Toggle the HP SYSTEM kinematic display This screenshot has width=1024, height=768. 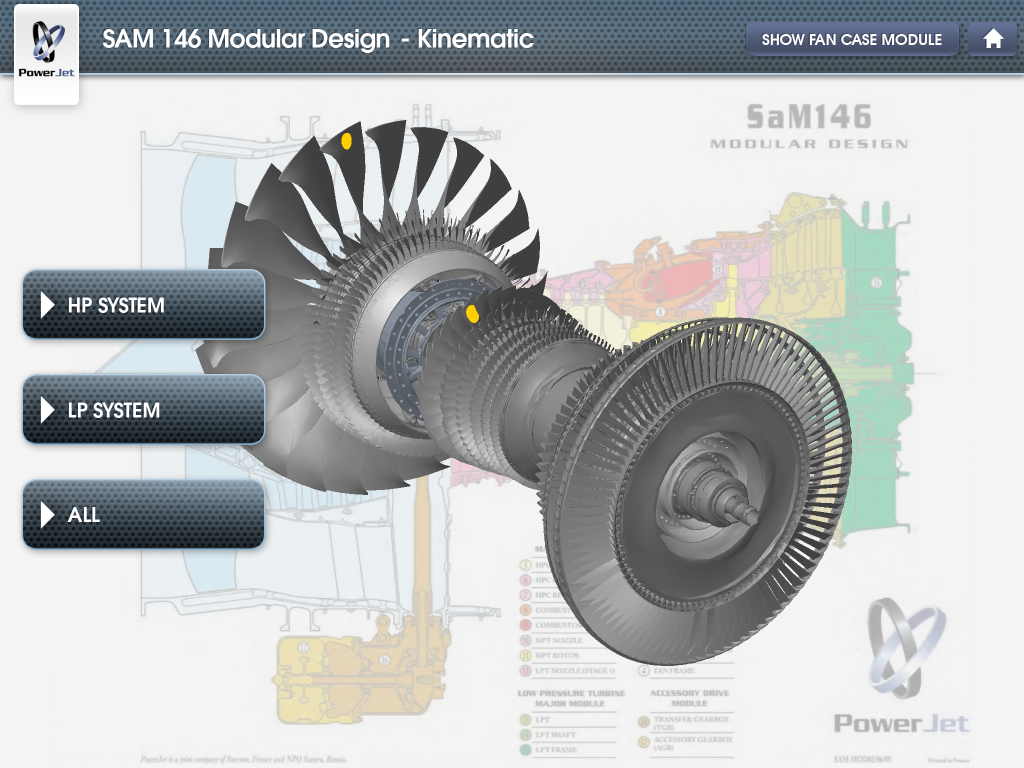point(143,305)
